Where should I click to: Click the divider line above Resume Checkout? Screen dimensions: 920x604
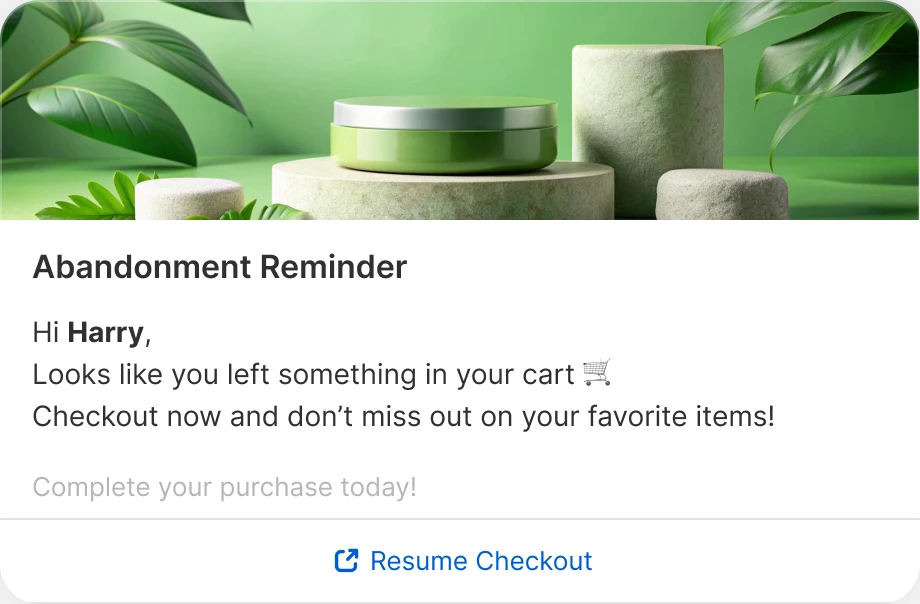(460, 524)
